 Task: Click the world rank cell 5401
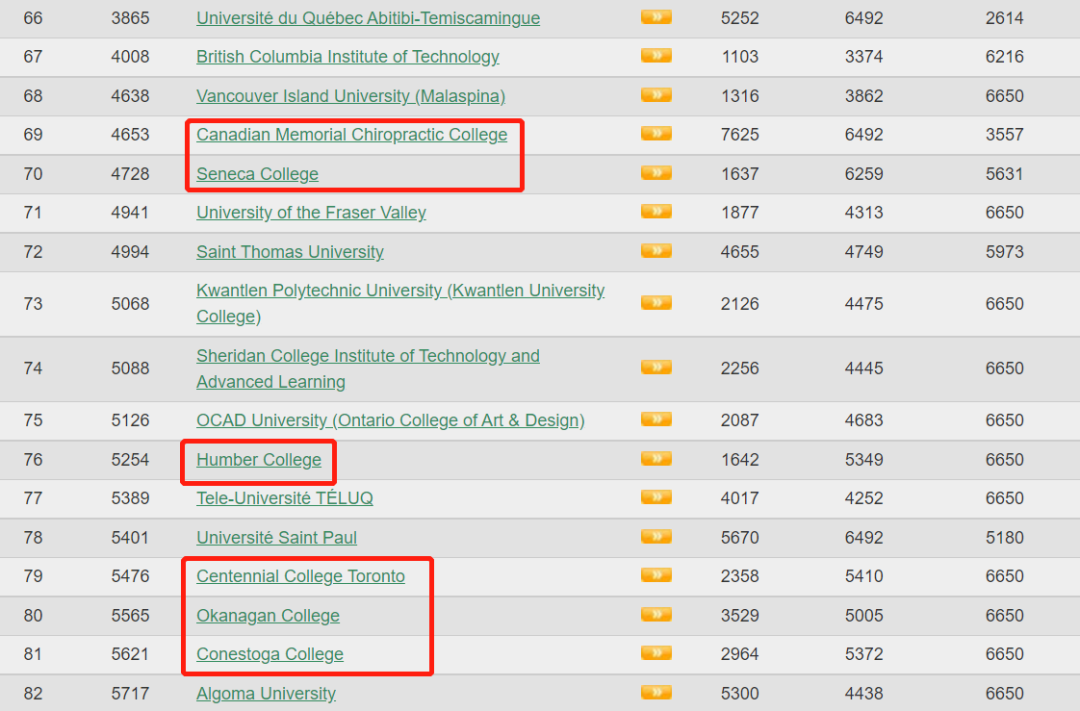click(x=130, y=537)
